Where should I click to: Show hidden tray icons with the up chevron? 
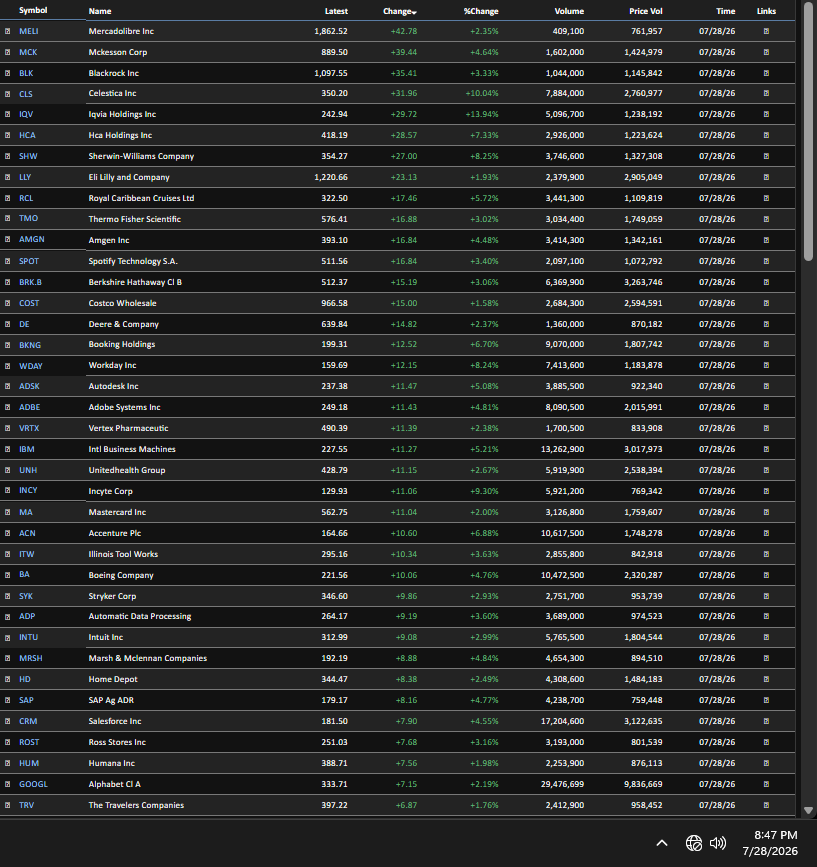coord(662,843)
